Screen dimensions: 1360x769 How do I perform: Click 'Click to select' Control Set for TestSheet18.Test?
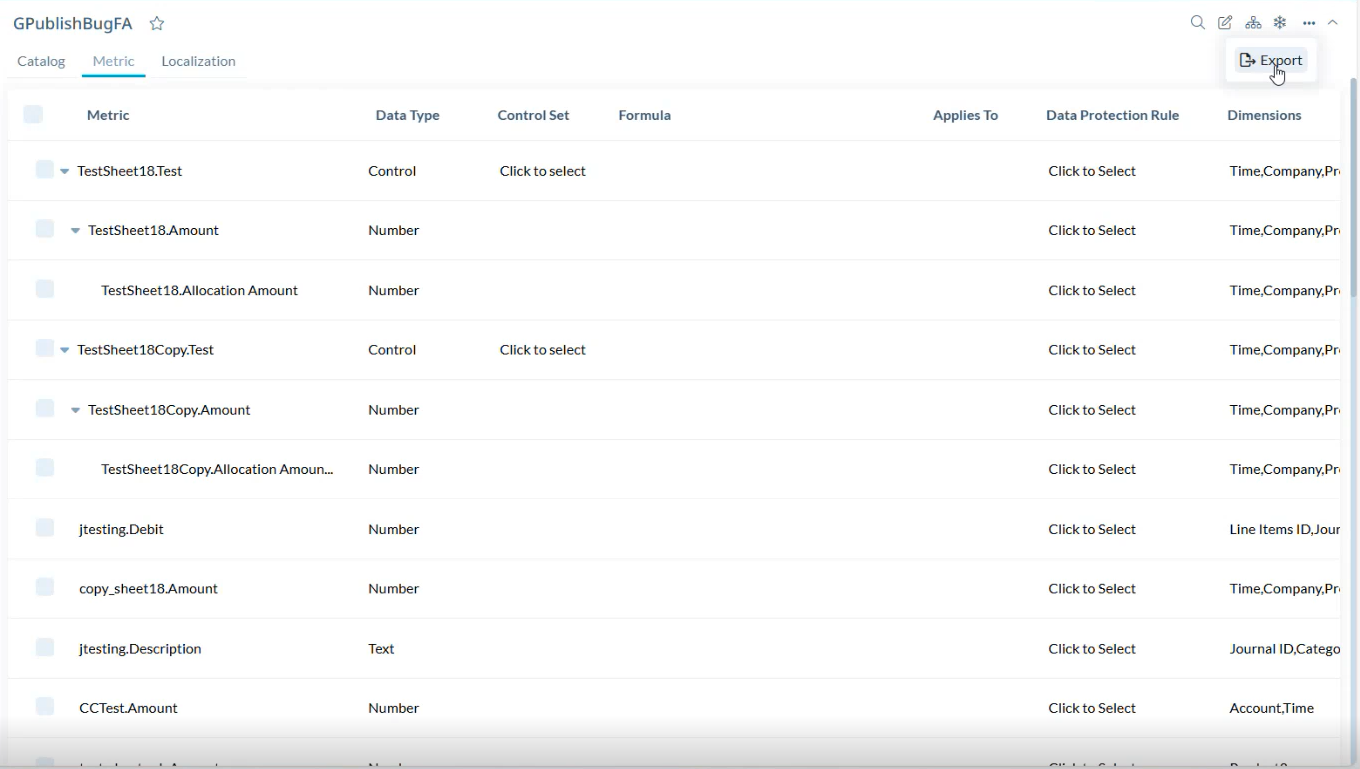pos(542,171)
